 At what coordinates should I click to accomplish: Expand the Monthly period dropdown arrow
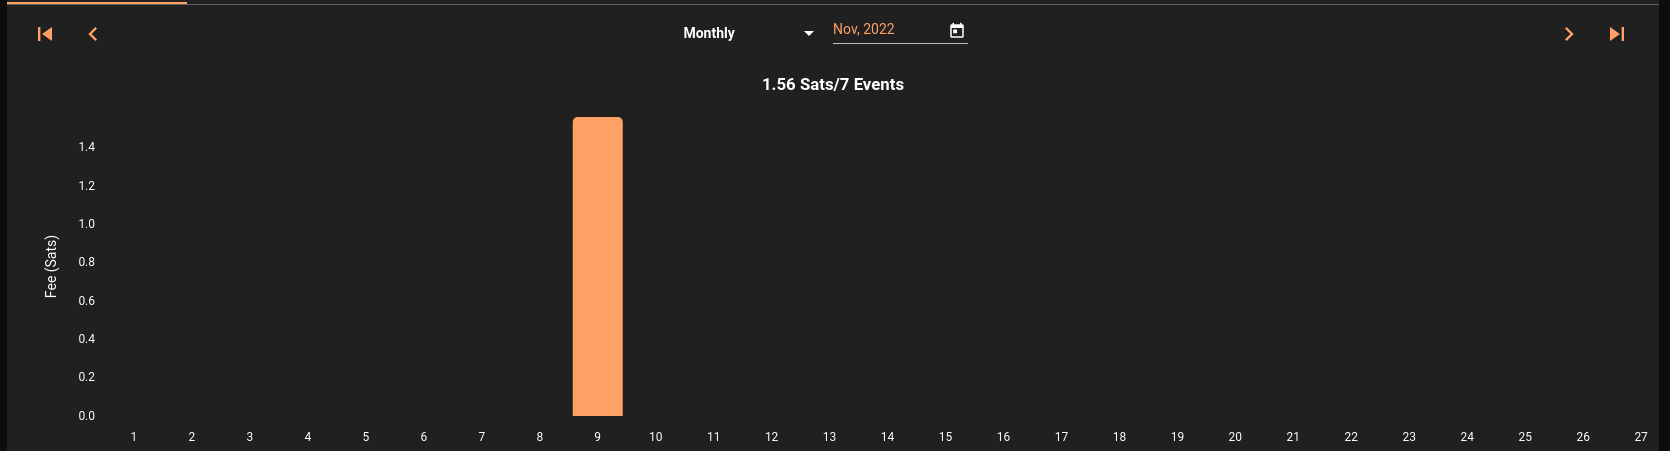pyautogui.click(x=809, y=33)
